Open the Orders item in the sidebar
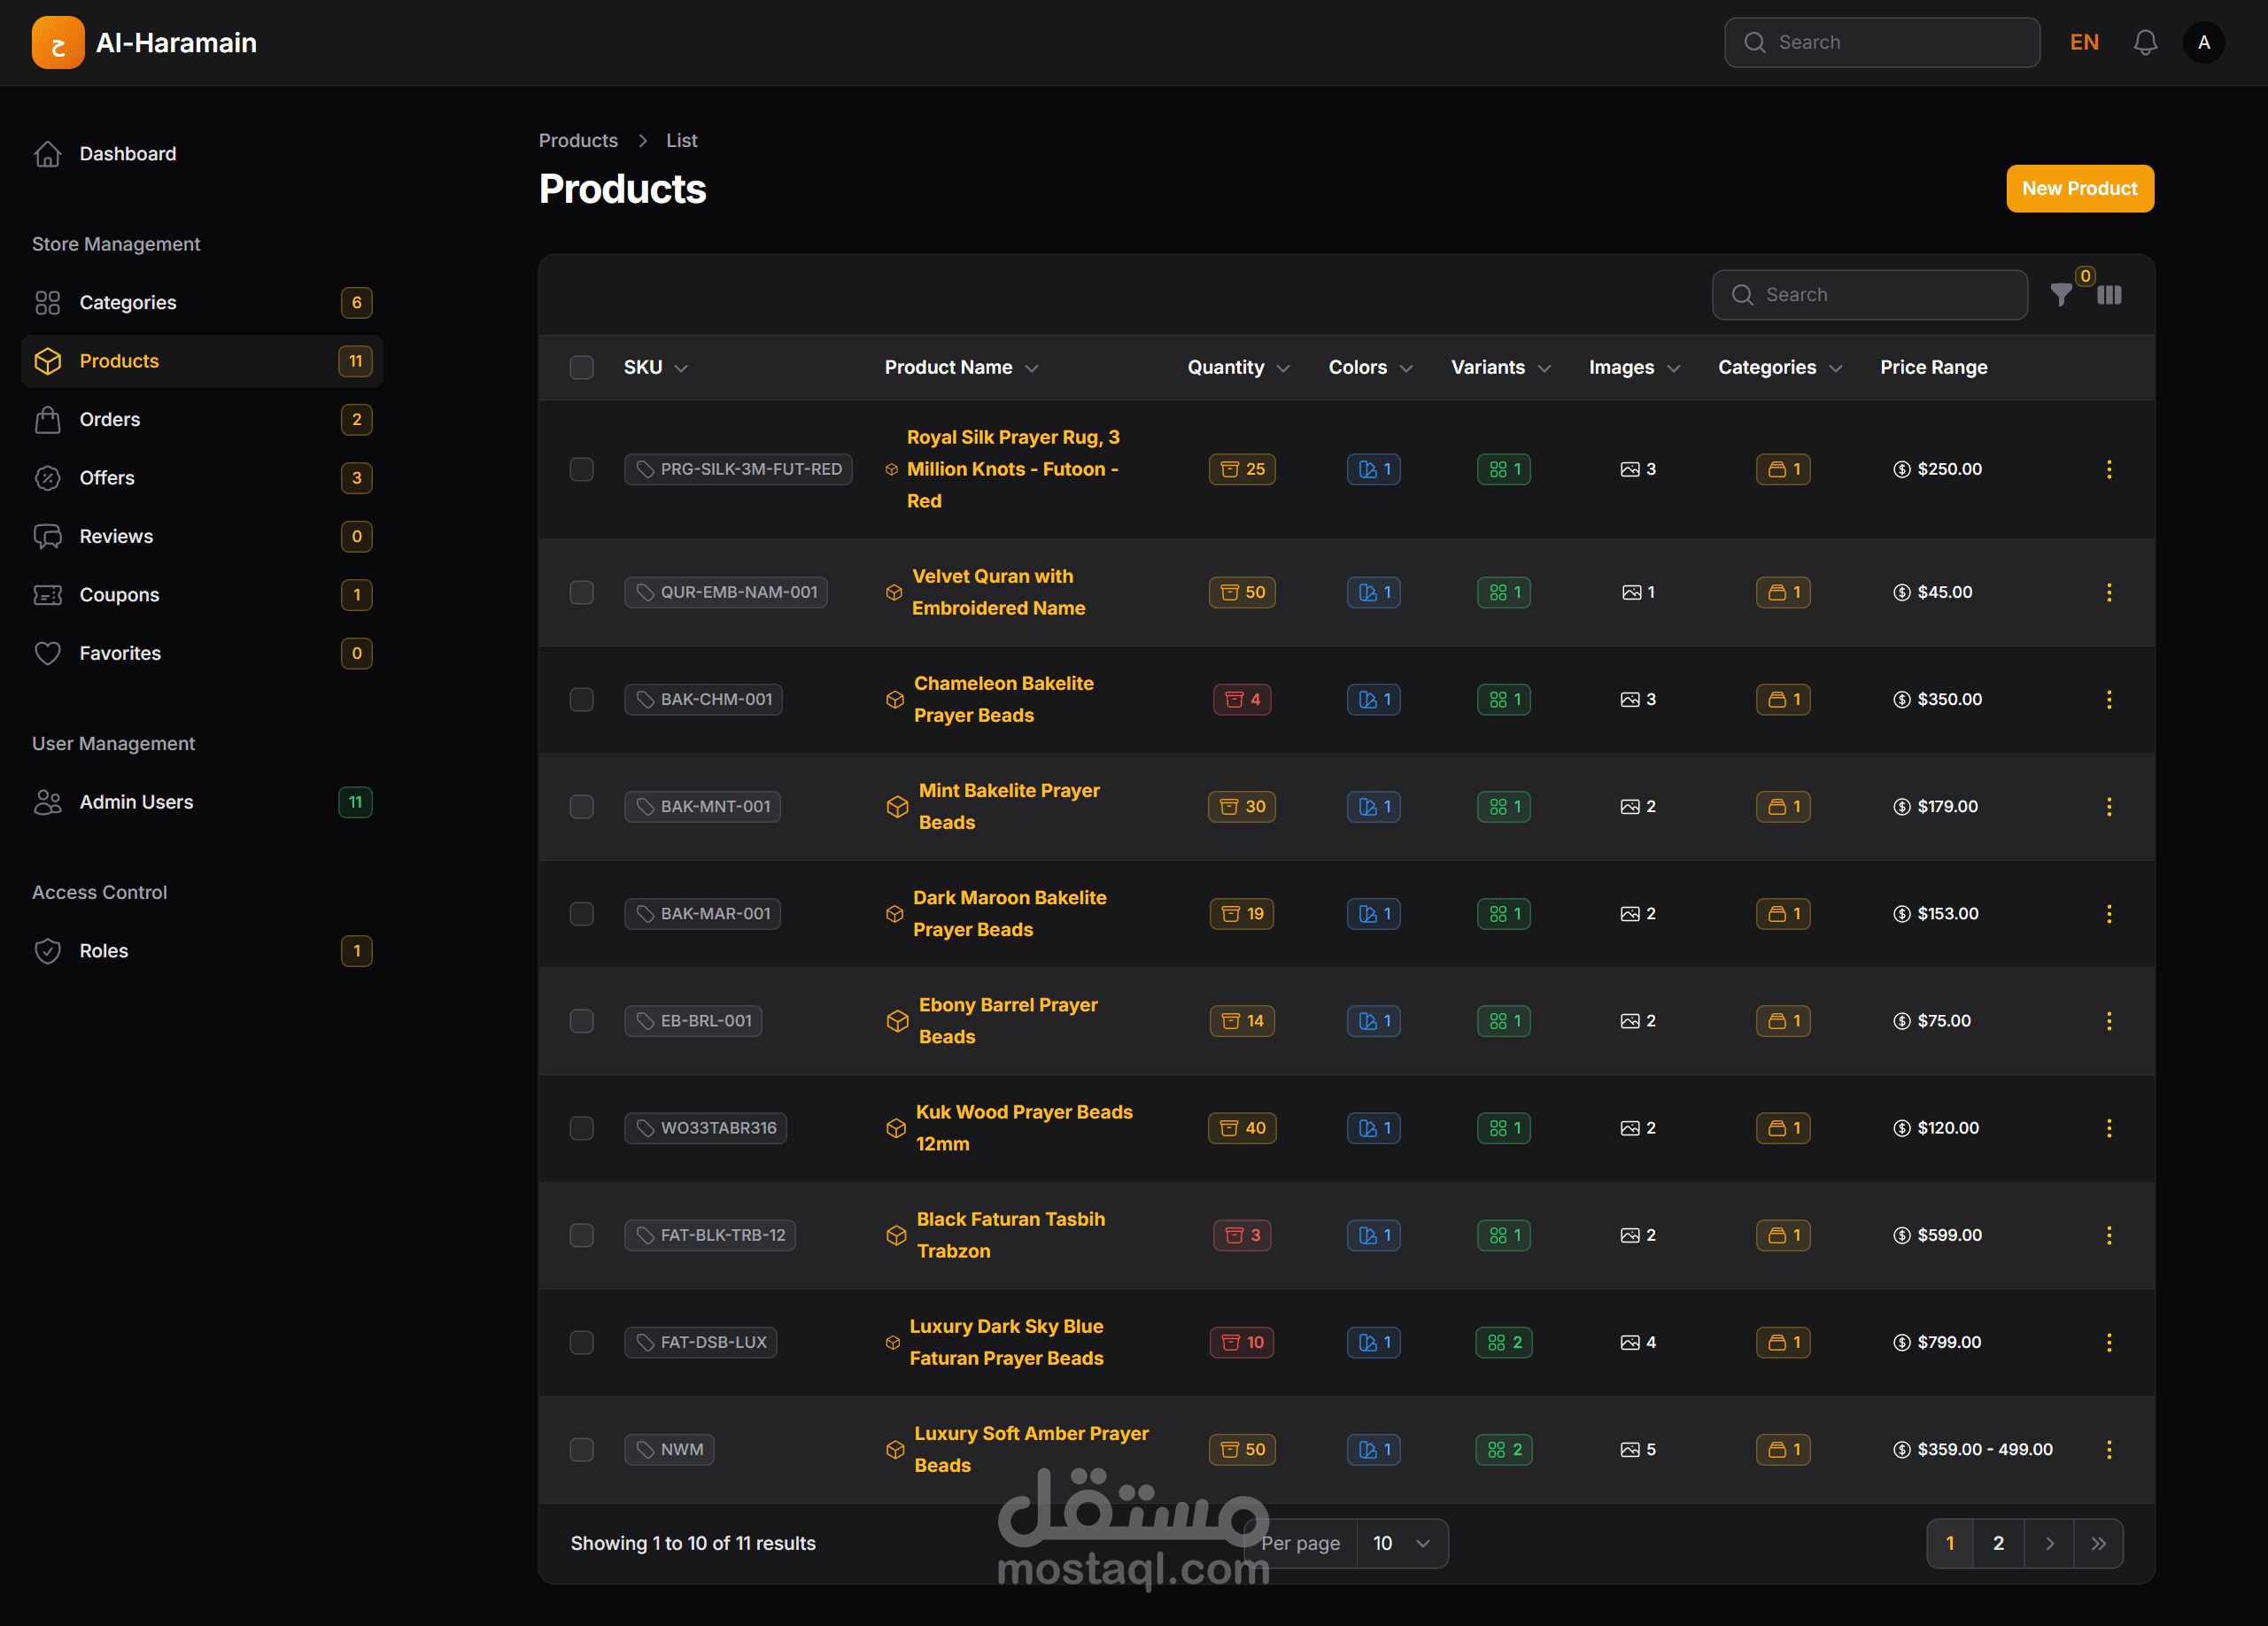2268x1626 pixels. 109,419
